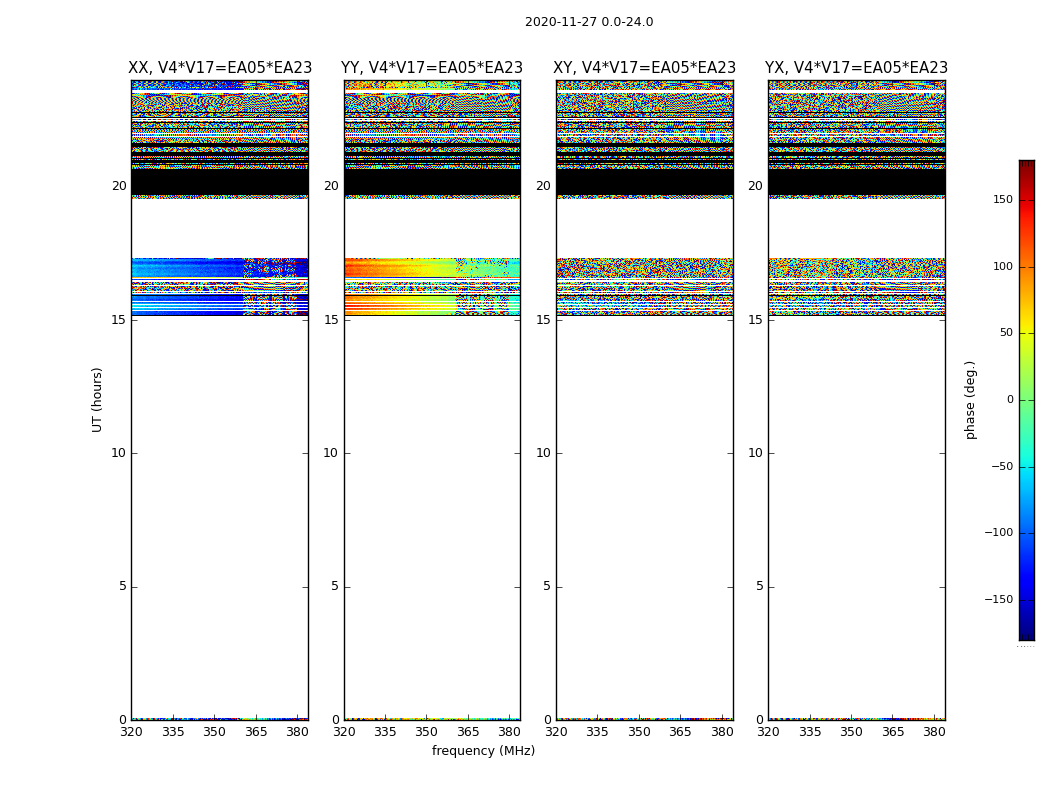Click the 15 hour tick of XY panel
This screenshot has height=800, width=1050.
click(x=544, y=319)
